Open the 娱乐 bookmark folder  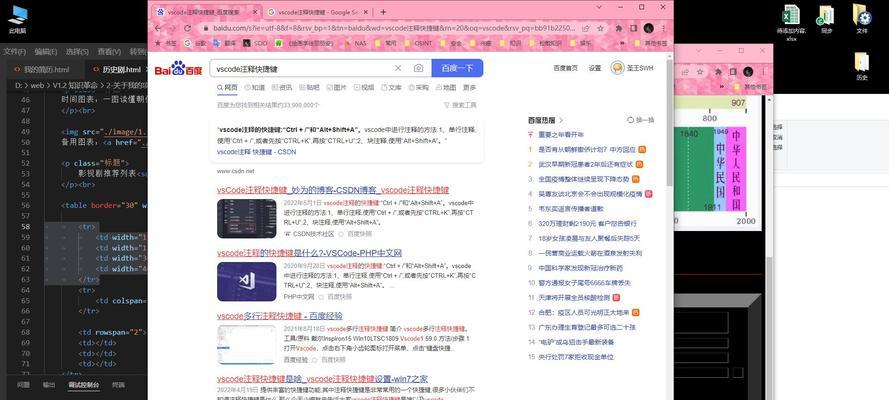tap(579, 42)
